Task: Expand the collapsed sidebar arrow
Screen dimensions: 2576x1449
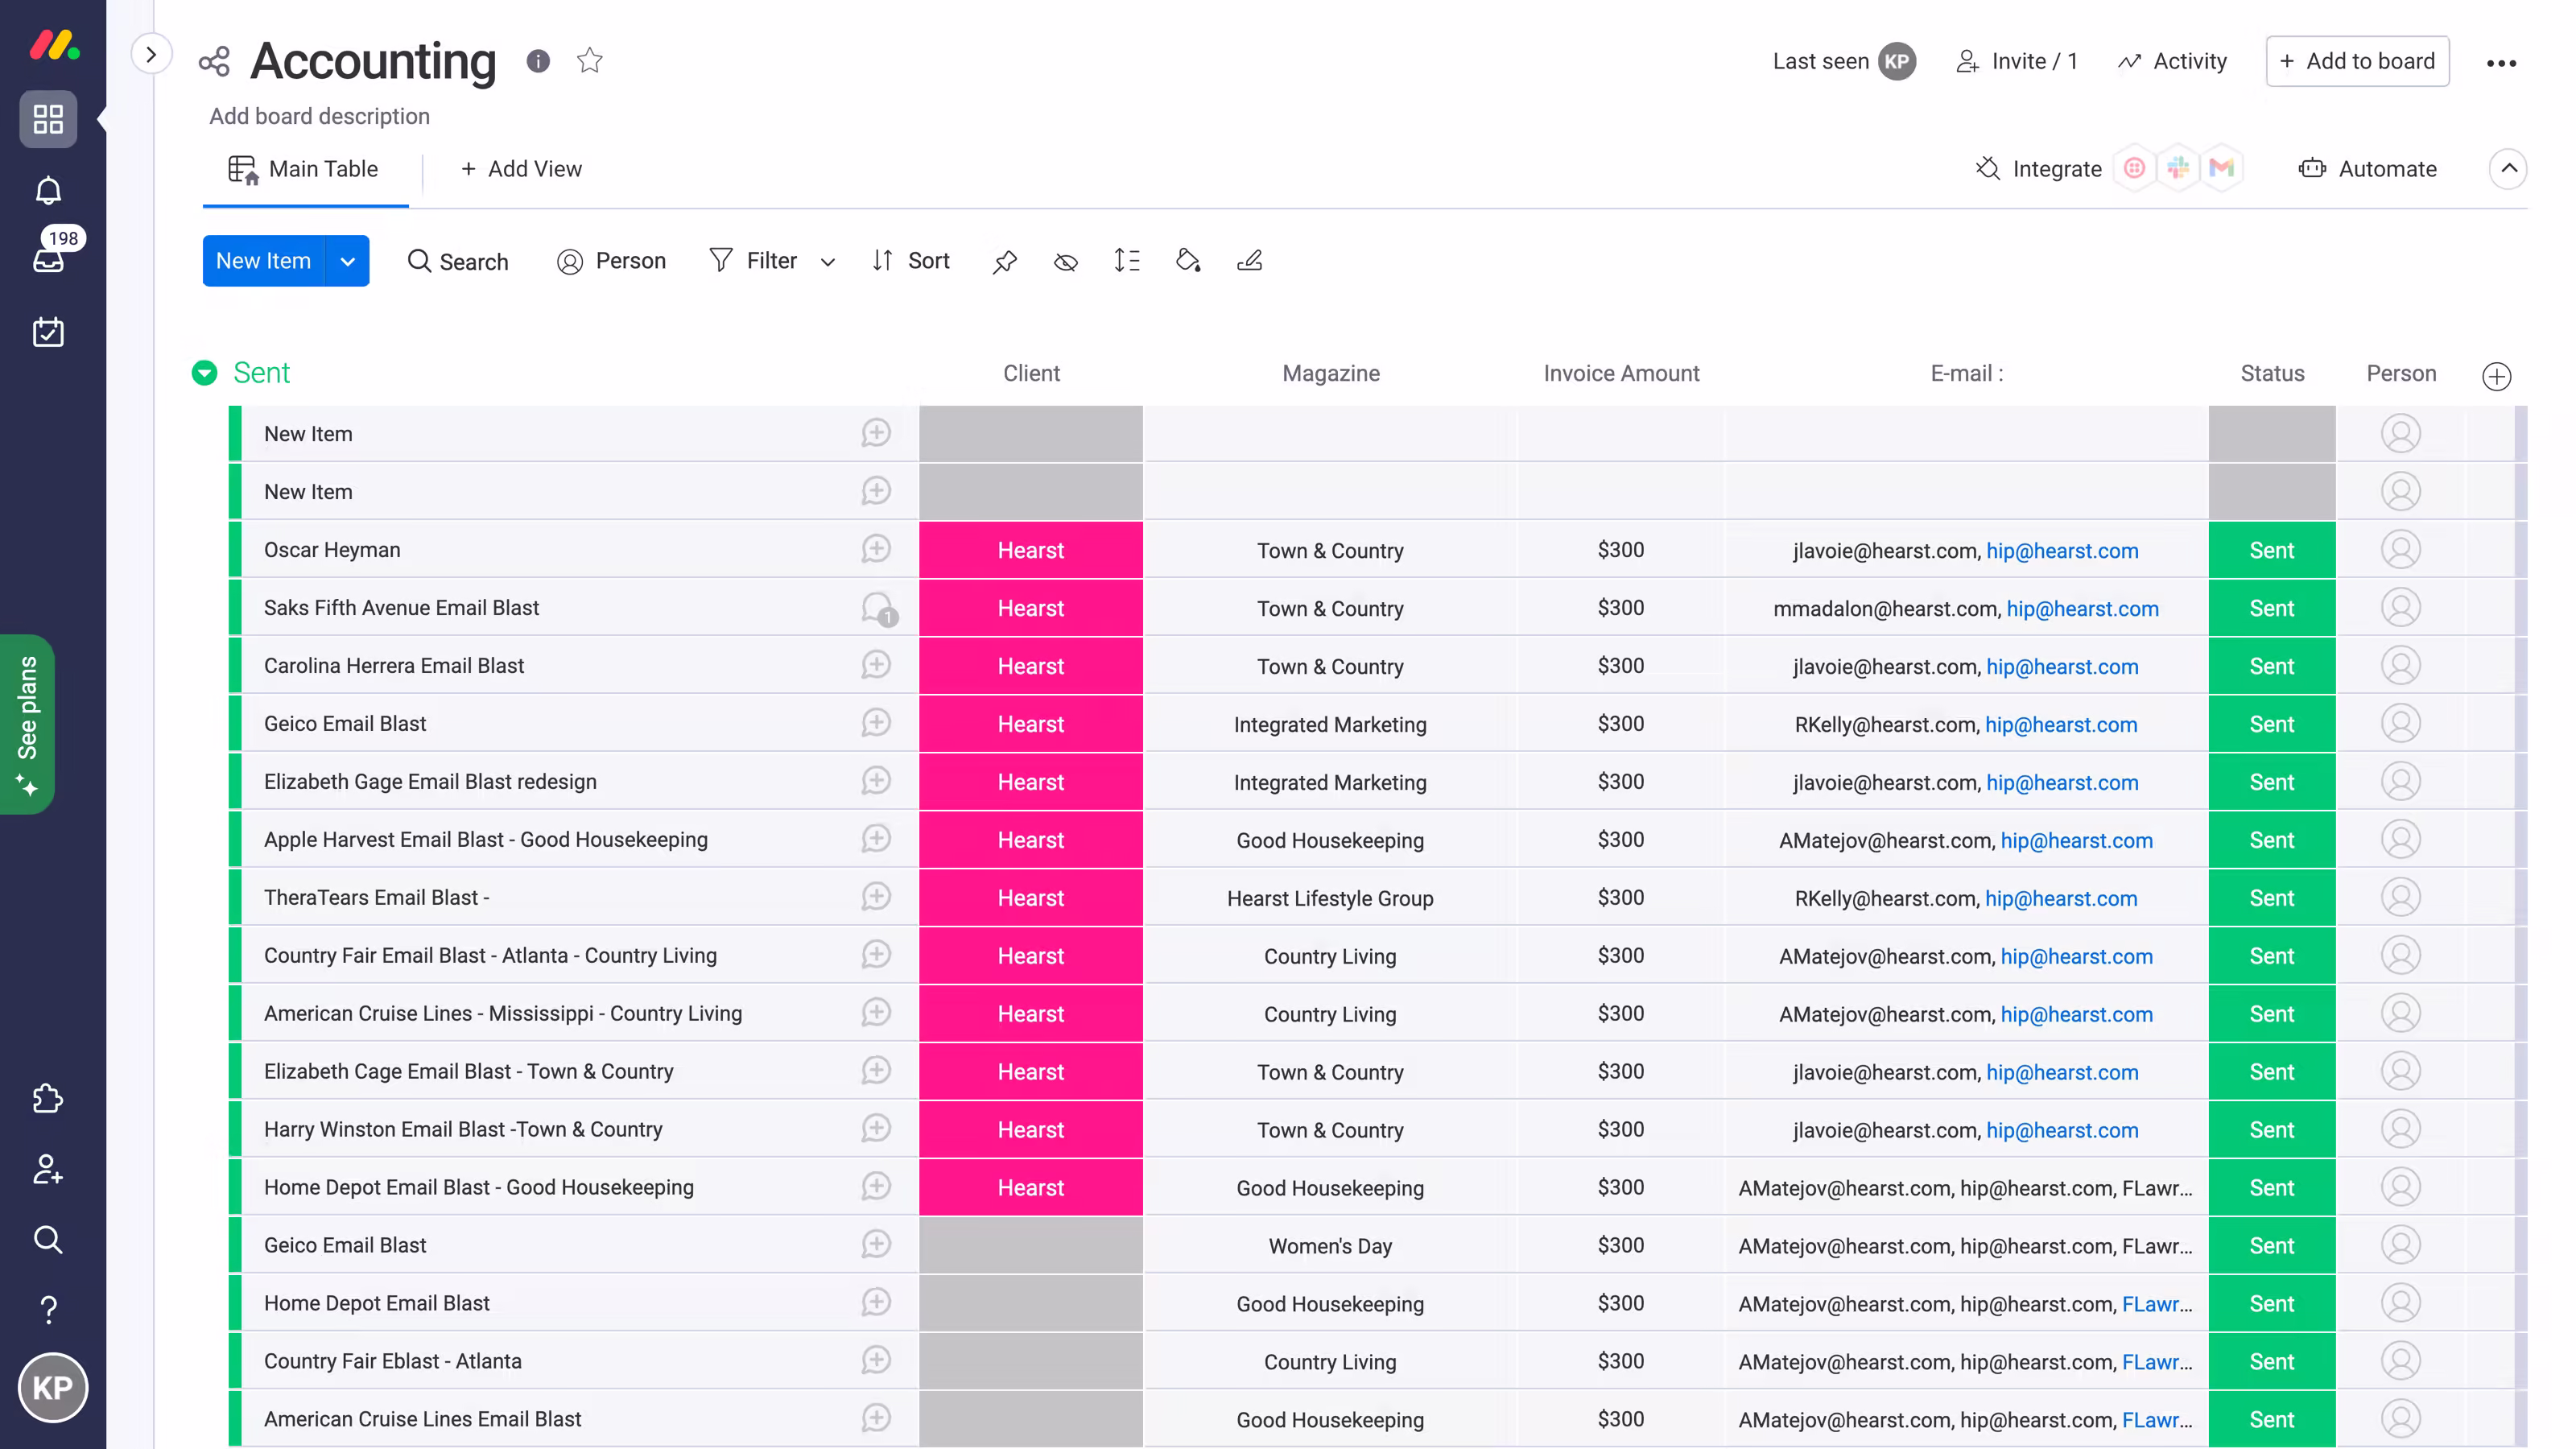Action: 151,54
